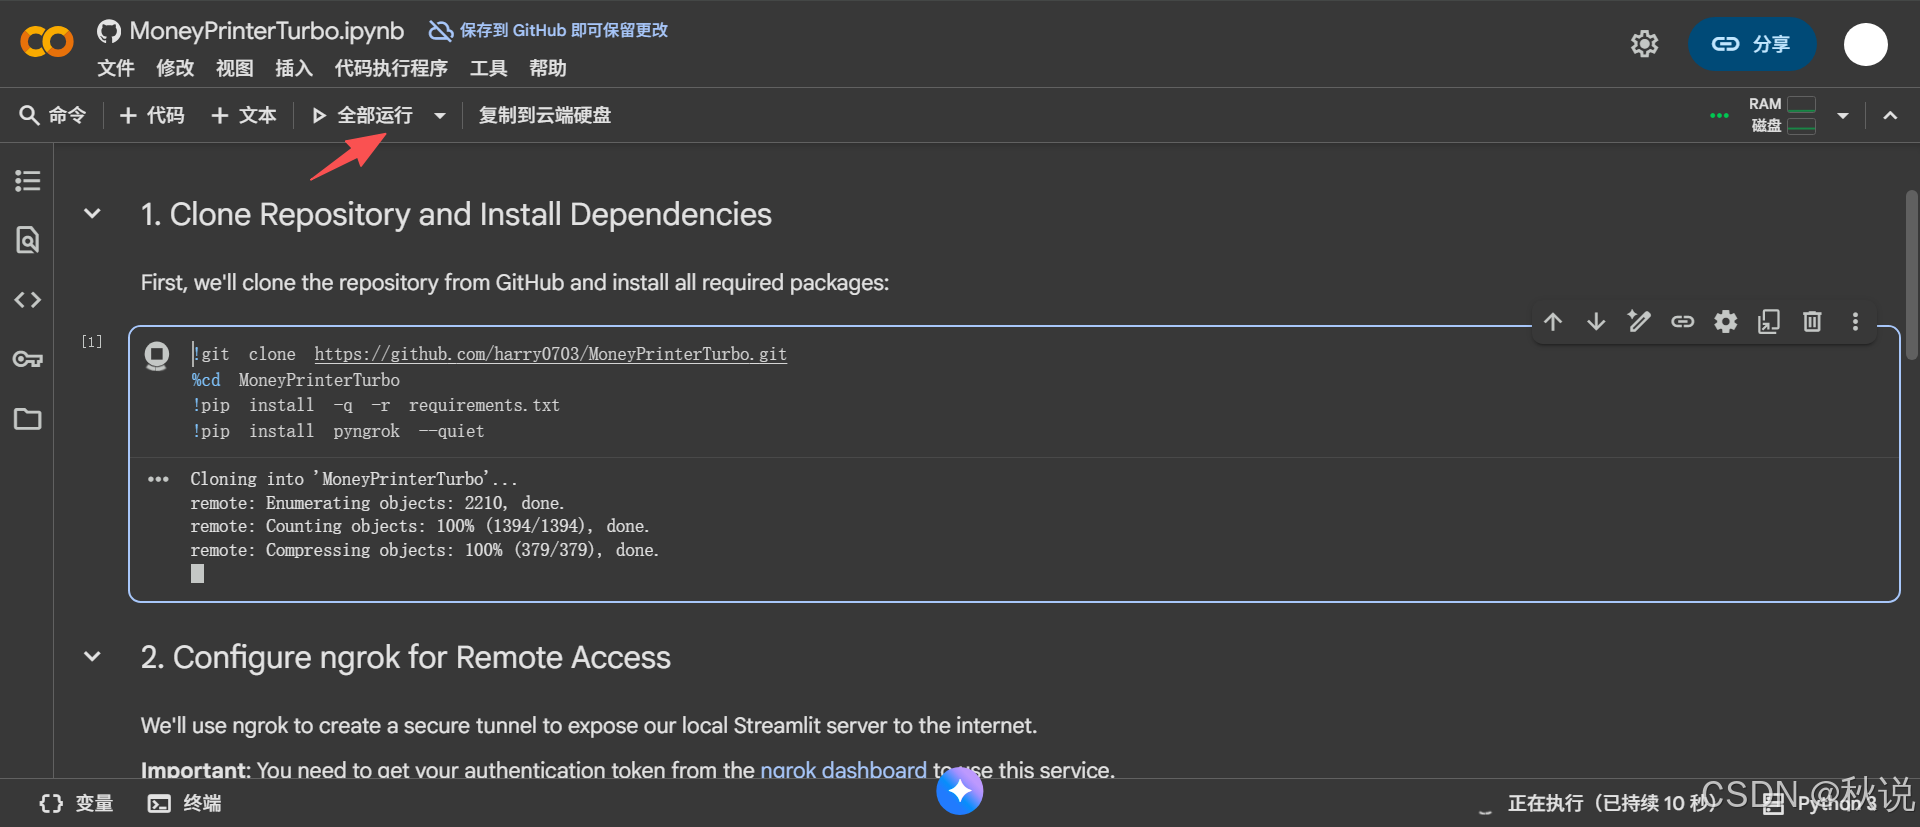Open the 变量 variables panel
This screenshot has width=1920, height=827.
pyautogui.click(x=76, y=803)
